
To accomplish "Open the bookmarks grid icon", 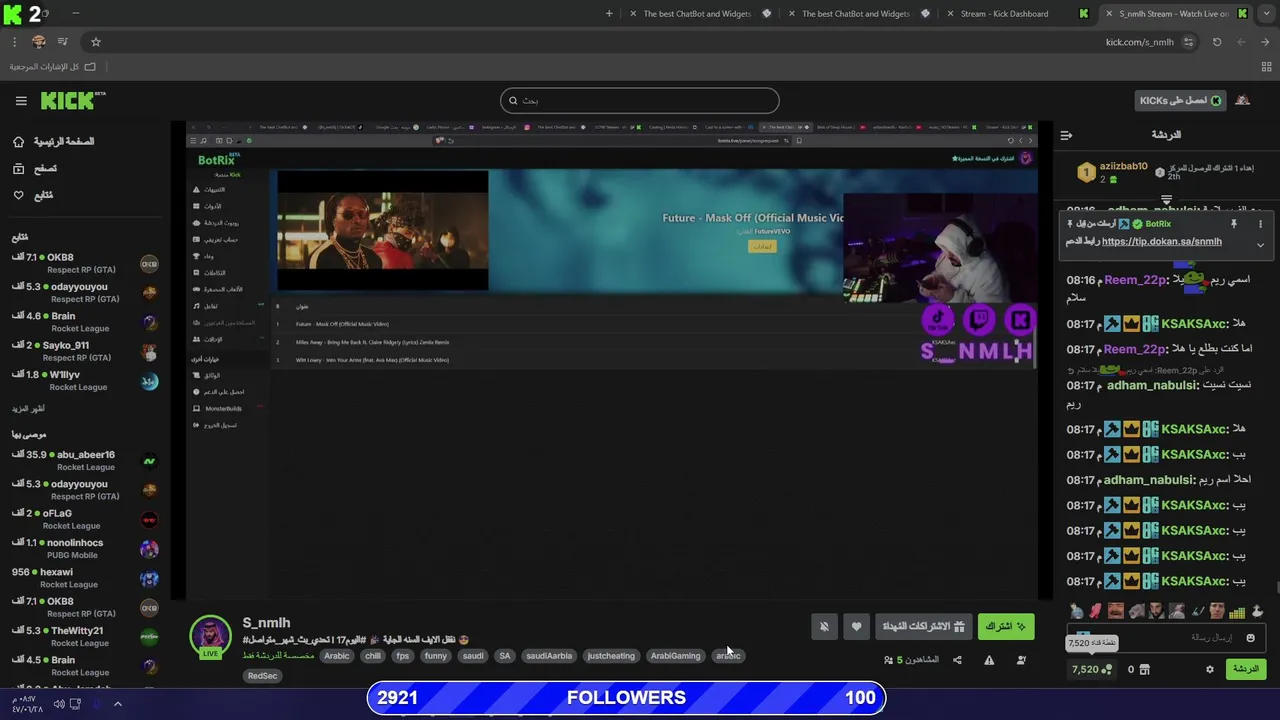I will [x=1265, y=67].
